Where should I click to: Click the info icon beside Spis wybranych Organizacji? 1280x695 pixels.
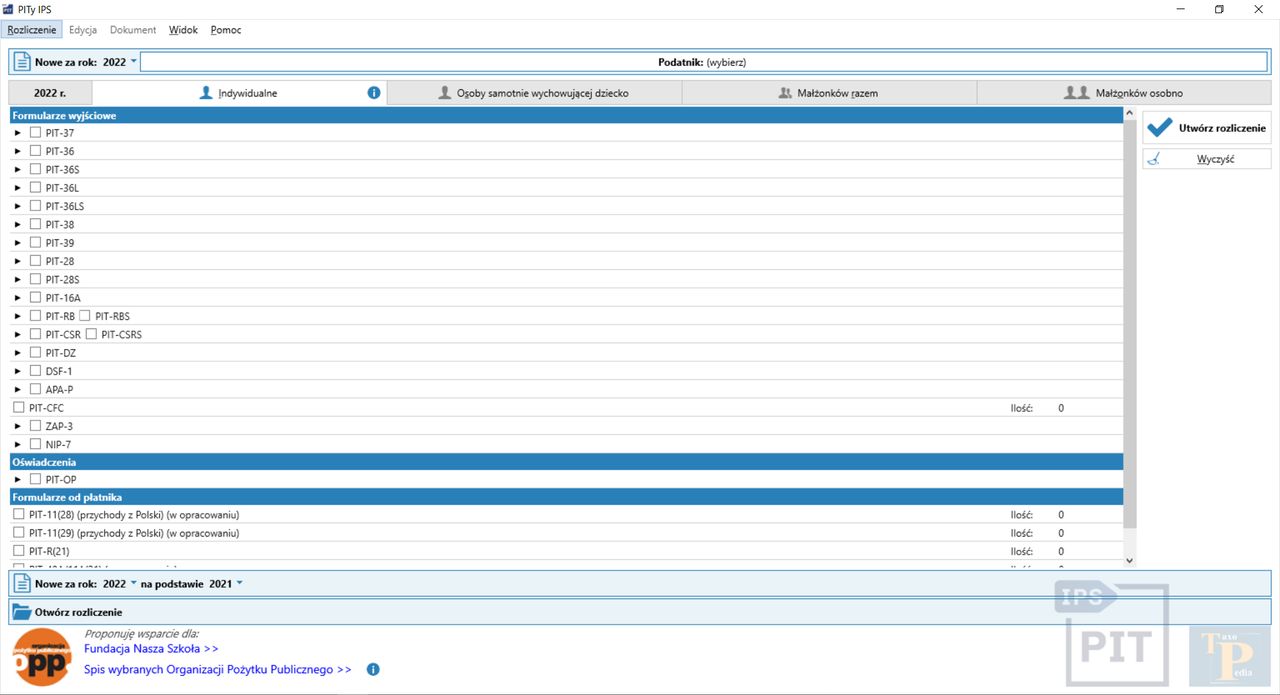tap(373, 669)
